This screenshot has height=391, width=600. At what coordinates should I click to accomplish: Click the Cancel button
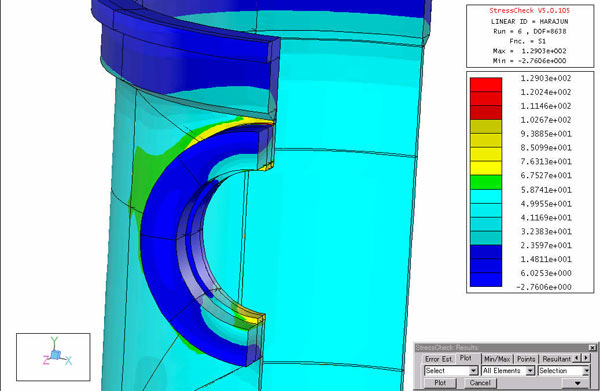480,383
